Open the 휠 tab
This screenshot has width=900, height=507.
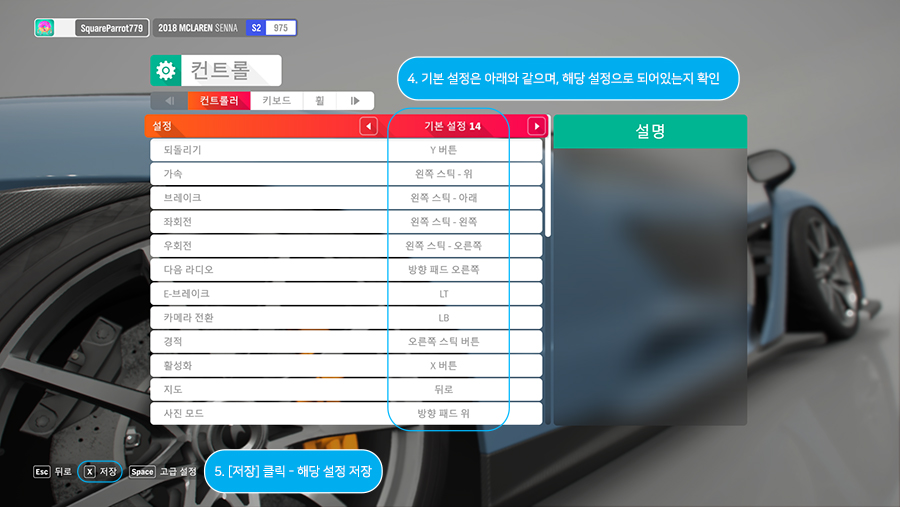(x=321, y=101)
